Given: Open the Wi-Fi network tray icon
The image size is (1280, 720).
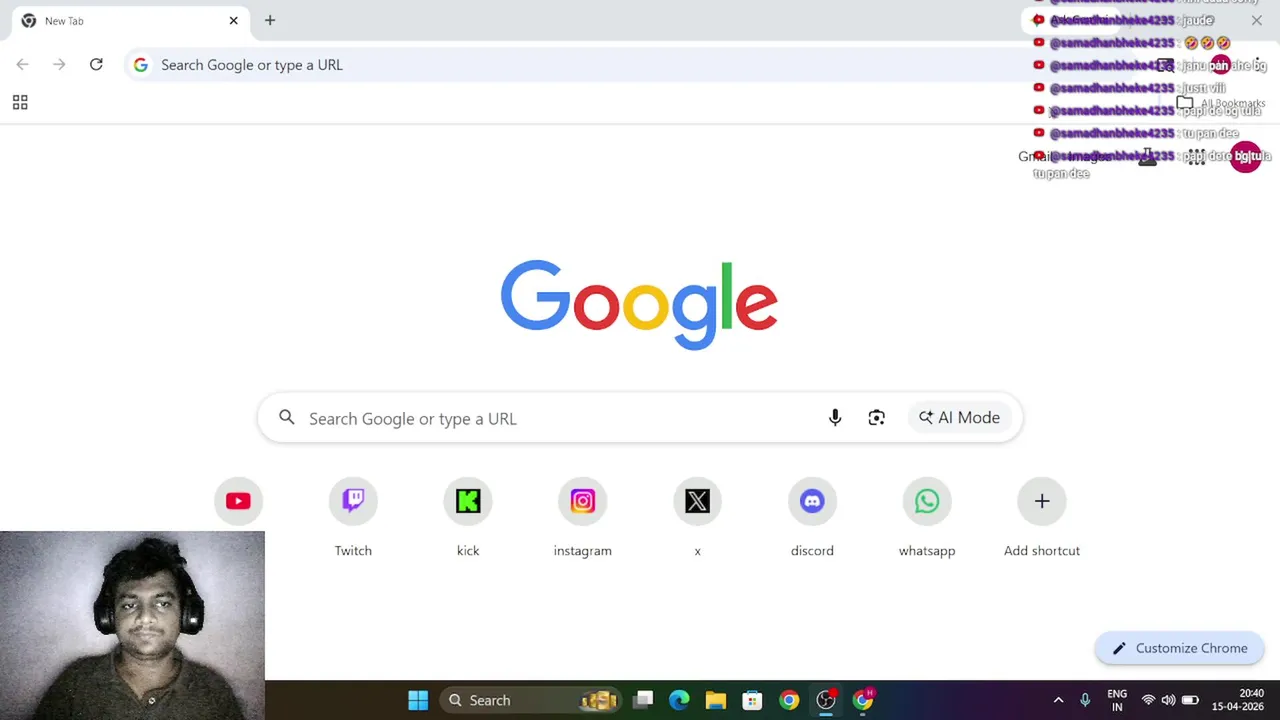Looking at the screenshot, I should coord(1148,700).
